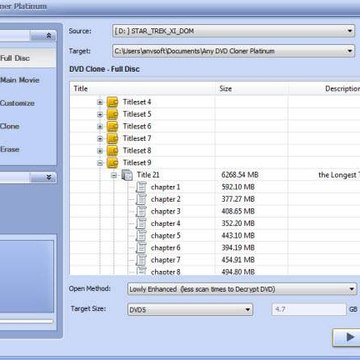Expand the Titleset 4 node
The height and width of the screenshot is (360, 360).
point(100,102)
